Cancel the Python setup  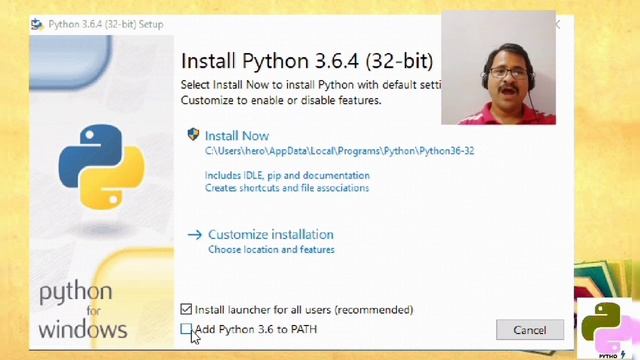point(530,330)
